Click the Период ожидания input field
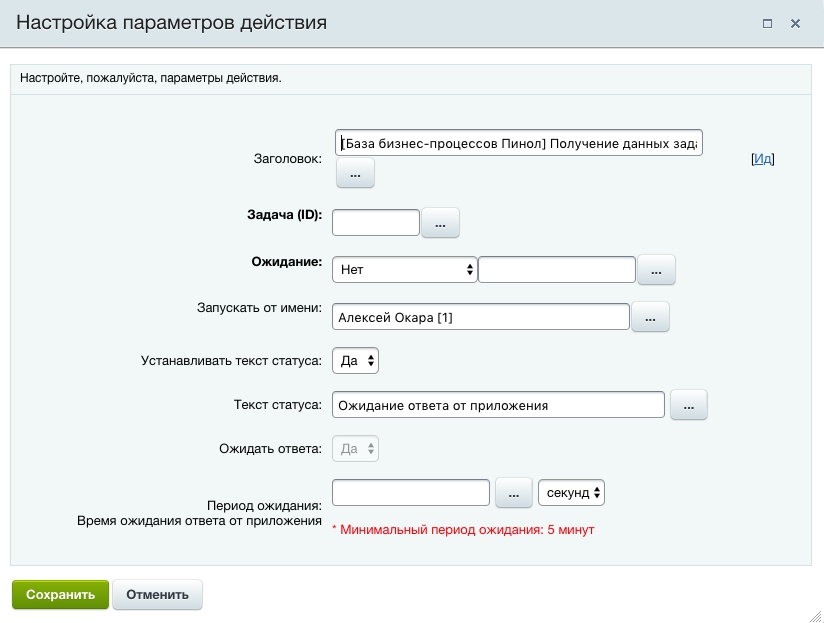The height and width of the screenshot is (623, 824). coord(410,493)
